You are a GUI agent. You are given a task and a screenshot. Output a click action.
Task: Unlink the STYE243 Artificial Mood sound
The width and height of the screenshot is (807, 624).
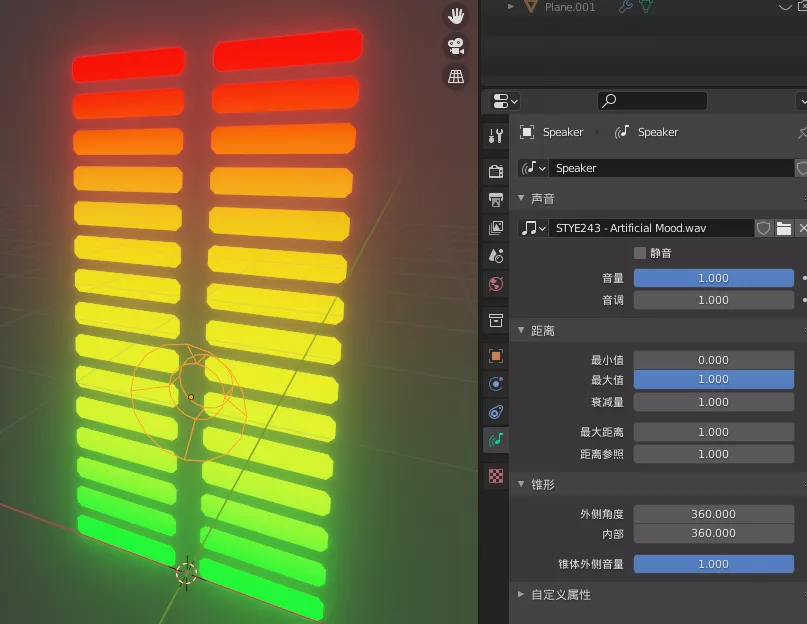click(801, 228)
